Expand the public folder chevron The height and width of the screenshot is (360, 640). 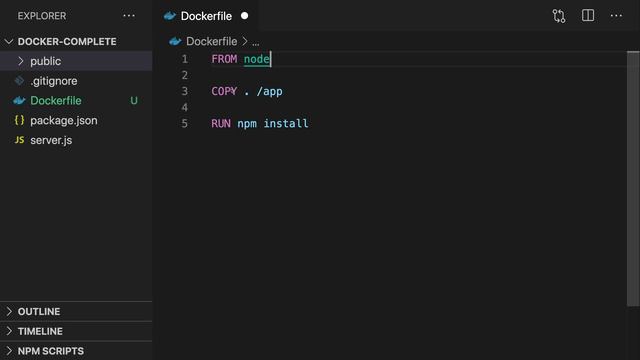tap(20, 61)
